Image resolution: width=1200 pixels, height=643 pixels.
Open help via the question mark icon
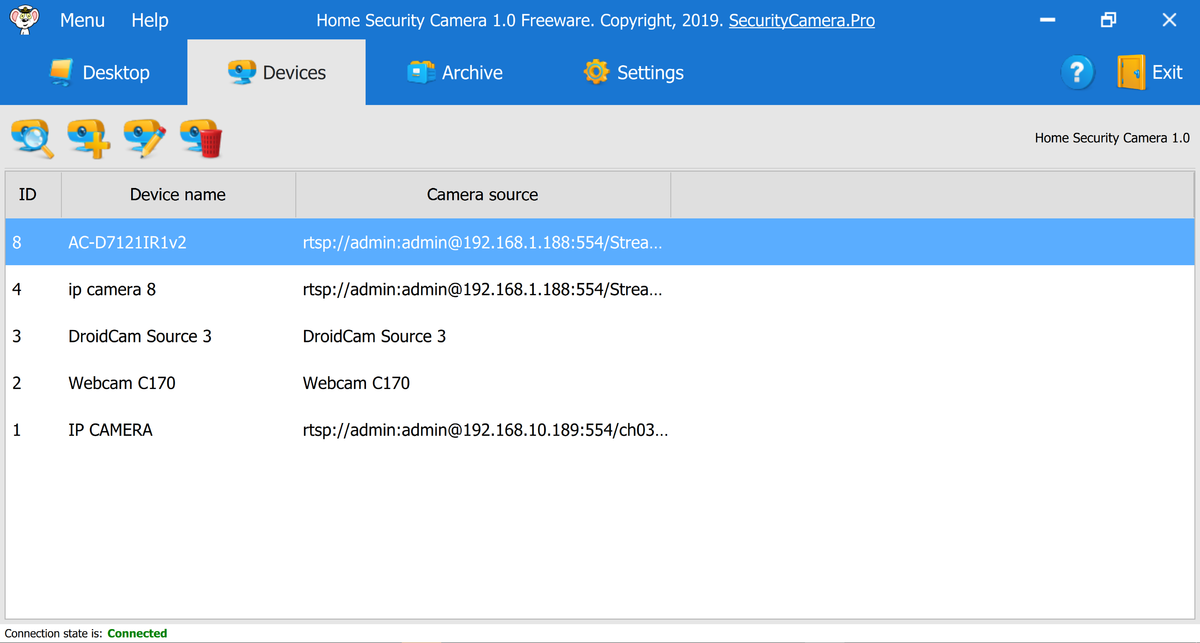pyautogui.click(x=1077, y=71)
